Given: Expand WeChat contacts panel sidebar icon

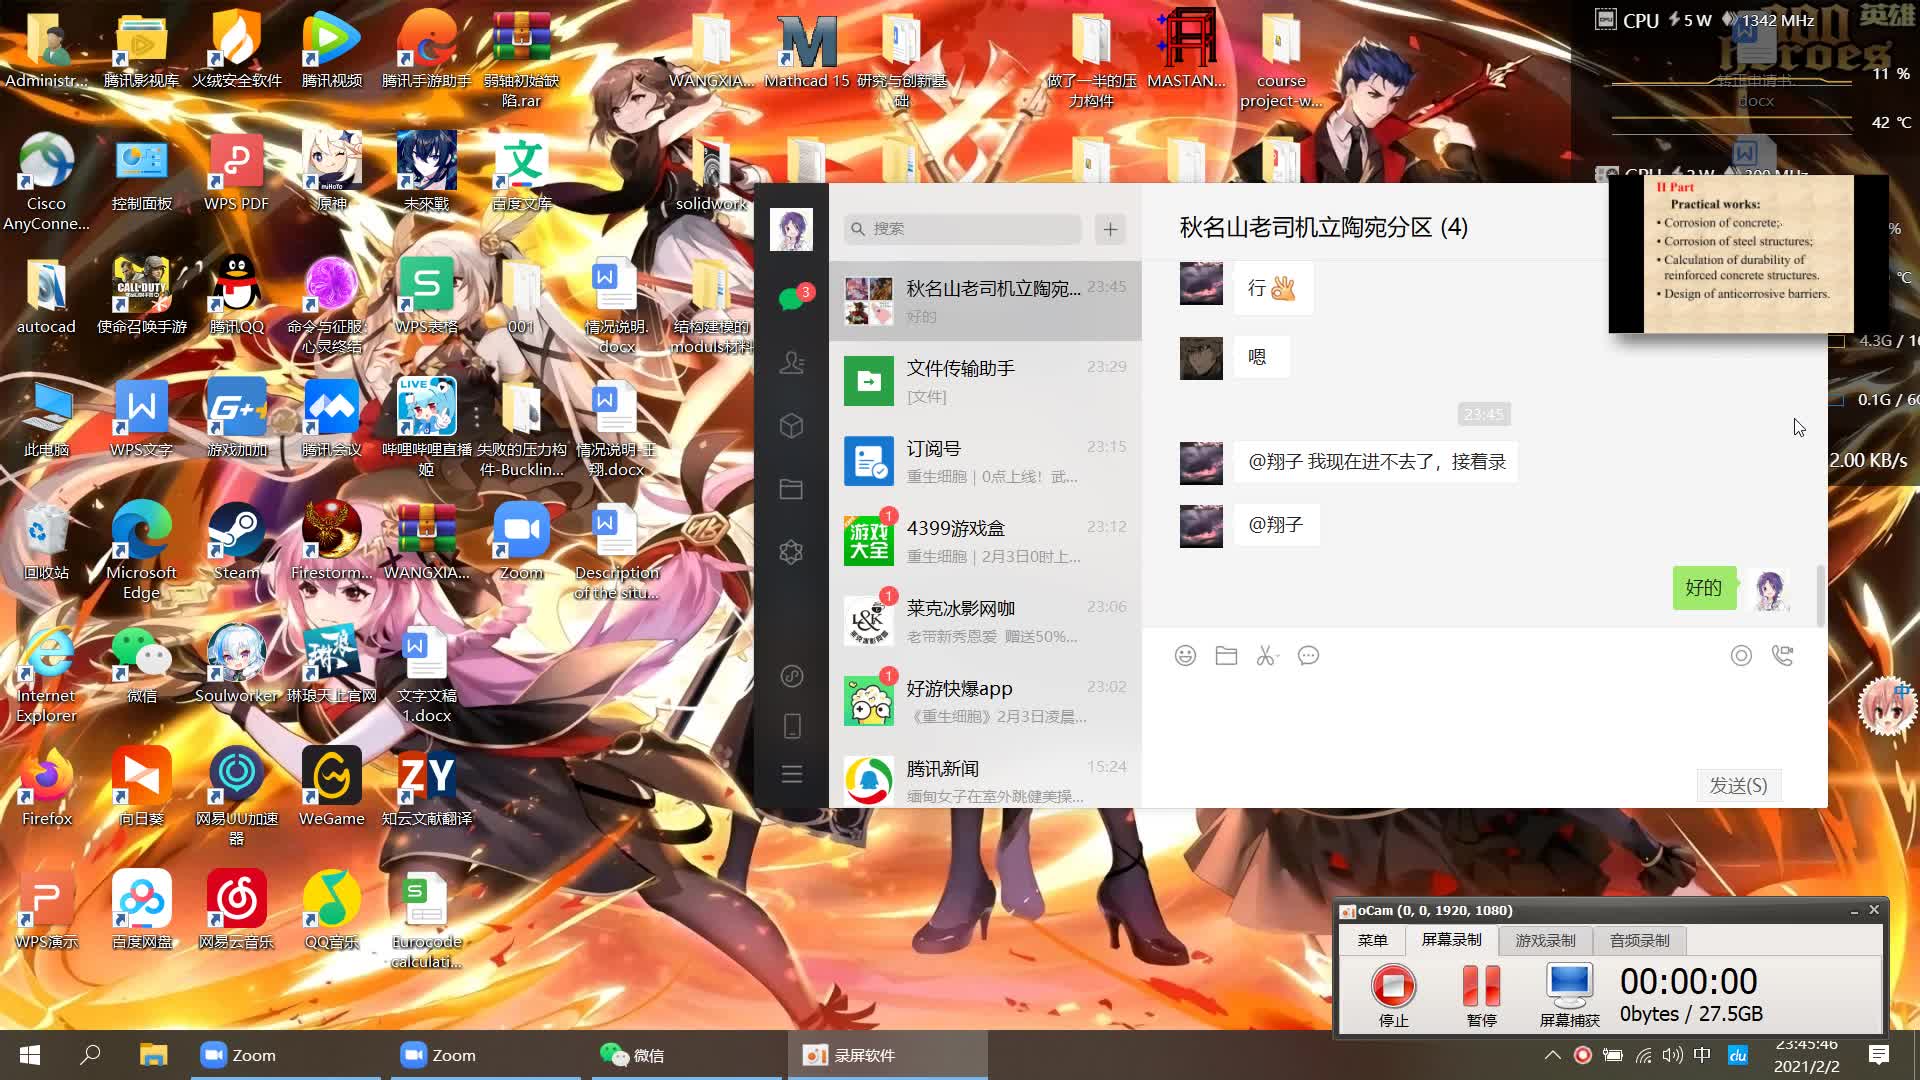Looking at the screenshot, I should pos(793,364).
